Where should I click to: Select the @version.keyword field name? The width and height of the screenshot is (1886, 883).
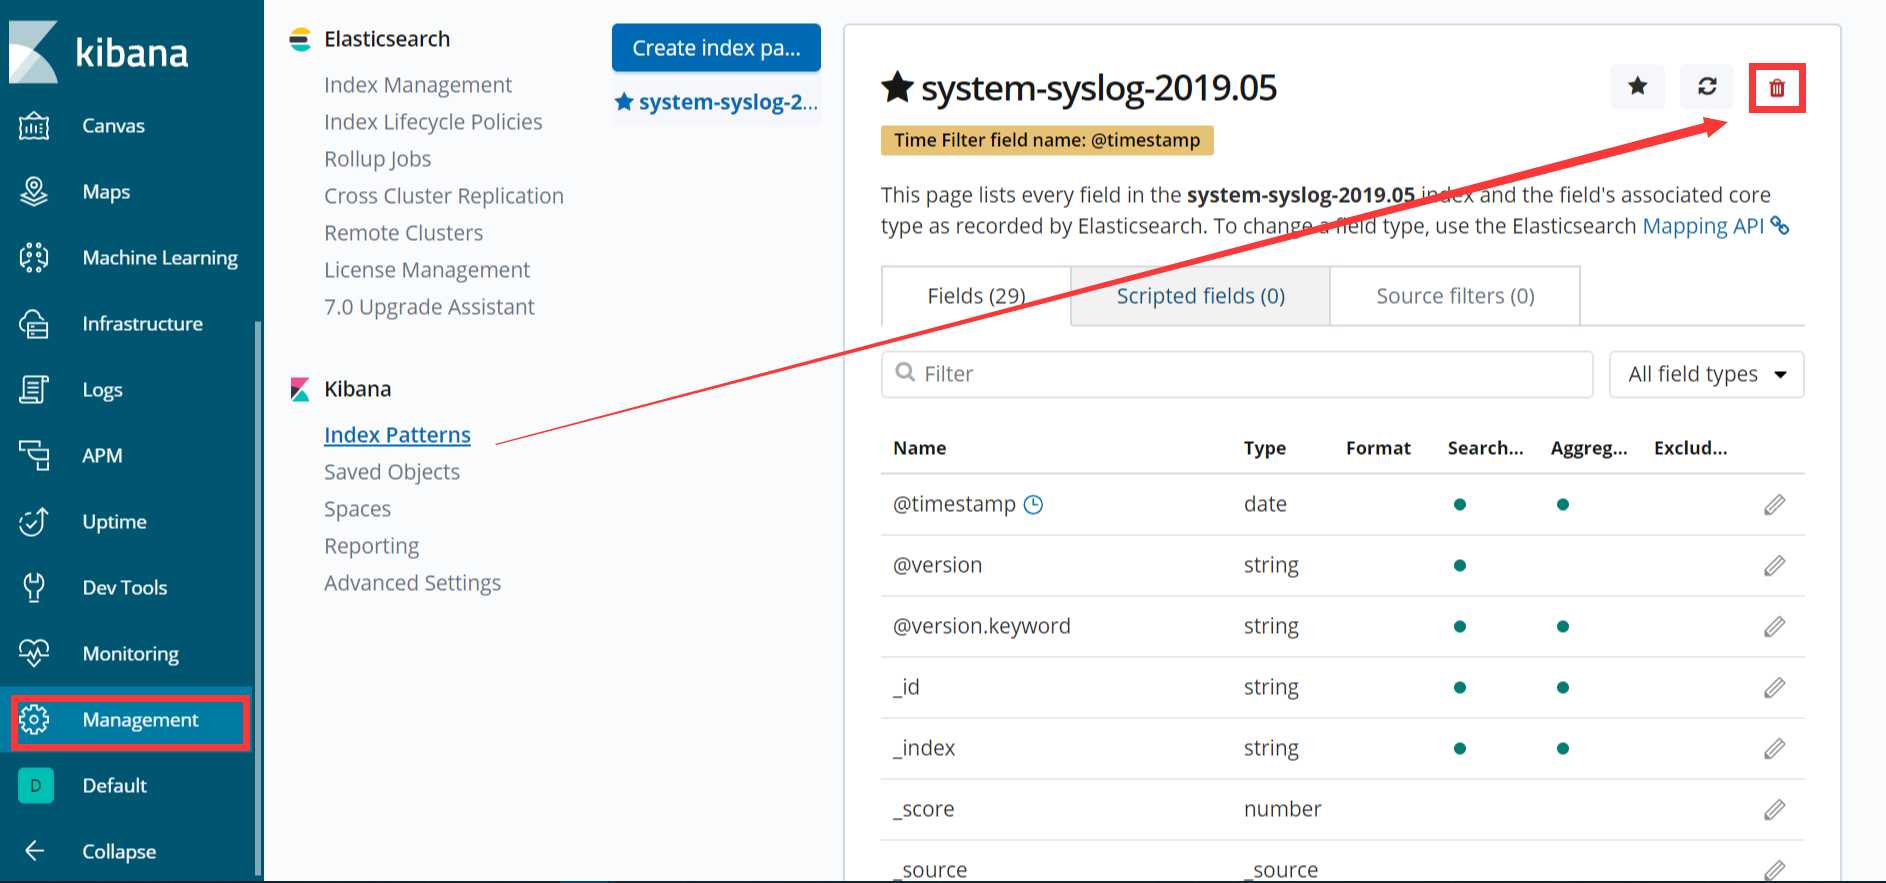(981, 627)
